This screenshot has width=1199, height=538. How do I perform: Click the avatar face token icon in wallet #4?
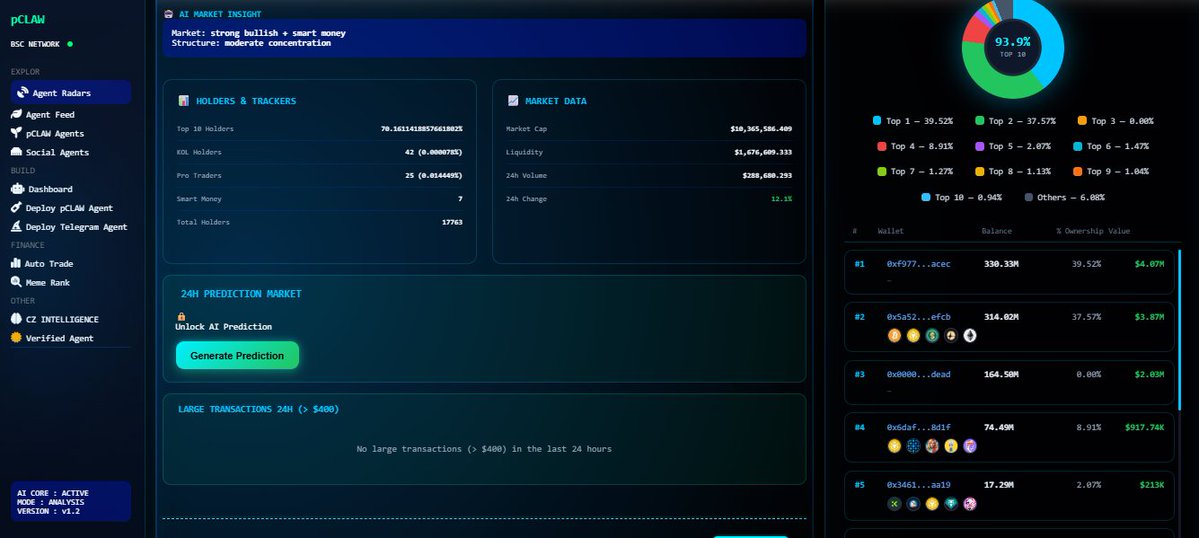click(931, 446)
